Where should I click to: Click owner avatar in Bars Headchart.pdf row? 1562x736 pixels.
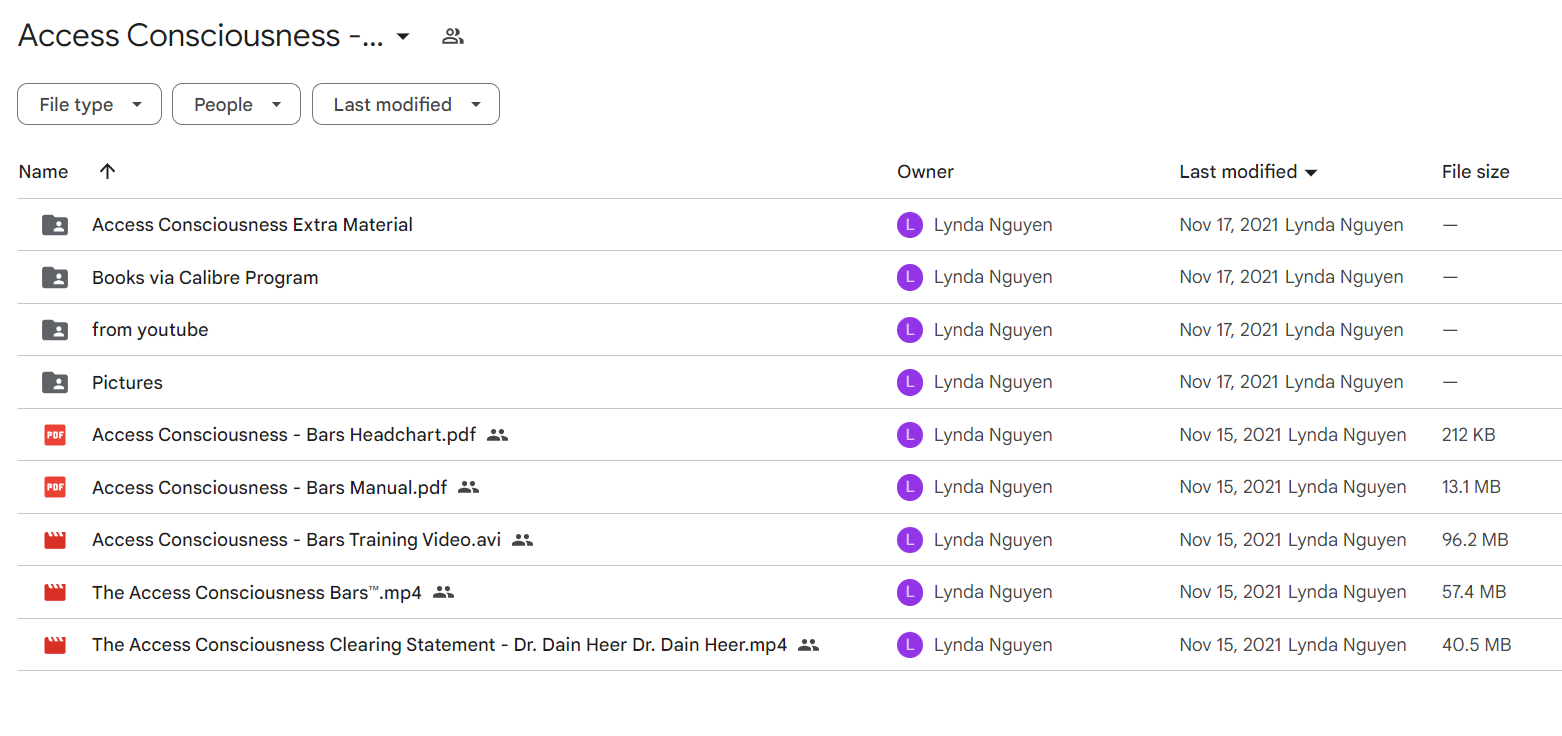909,435
